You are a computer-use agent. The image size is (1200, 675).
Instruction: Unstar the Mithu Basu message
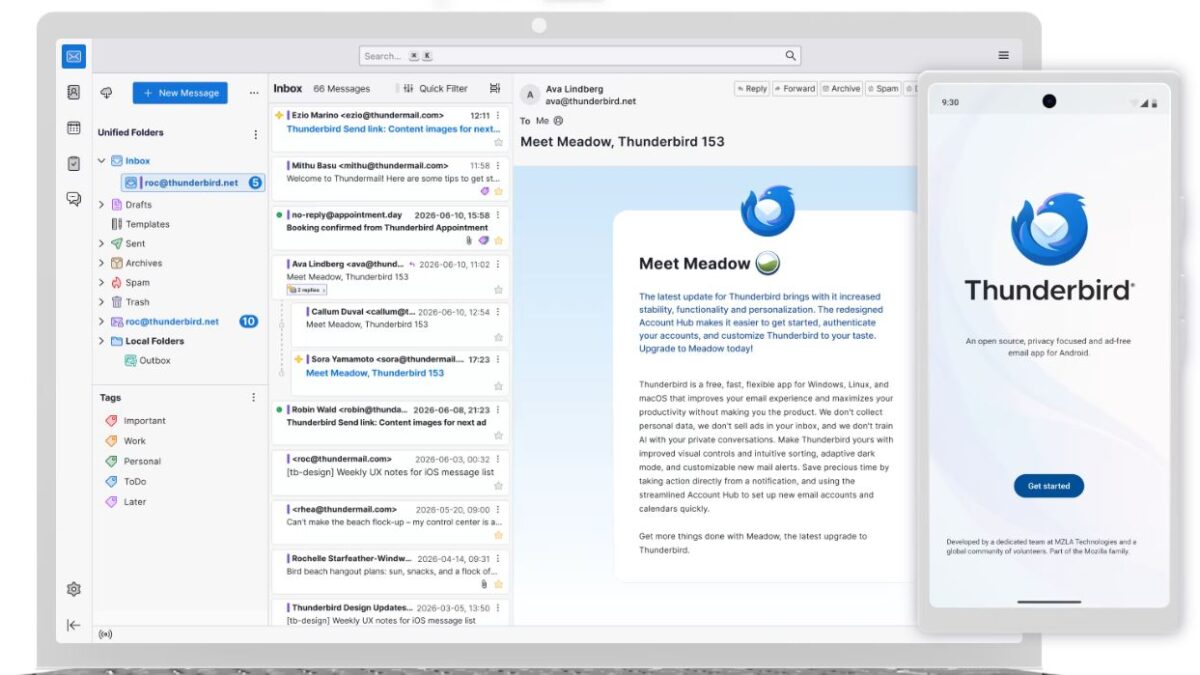[498, 191]
